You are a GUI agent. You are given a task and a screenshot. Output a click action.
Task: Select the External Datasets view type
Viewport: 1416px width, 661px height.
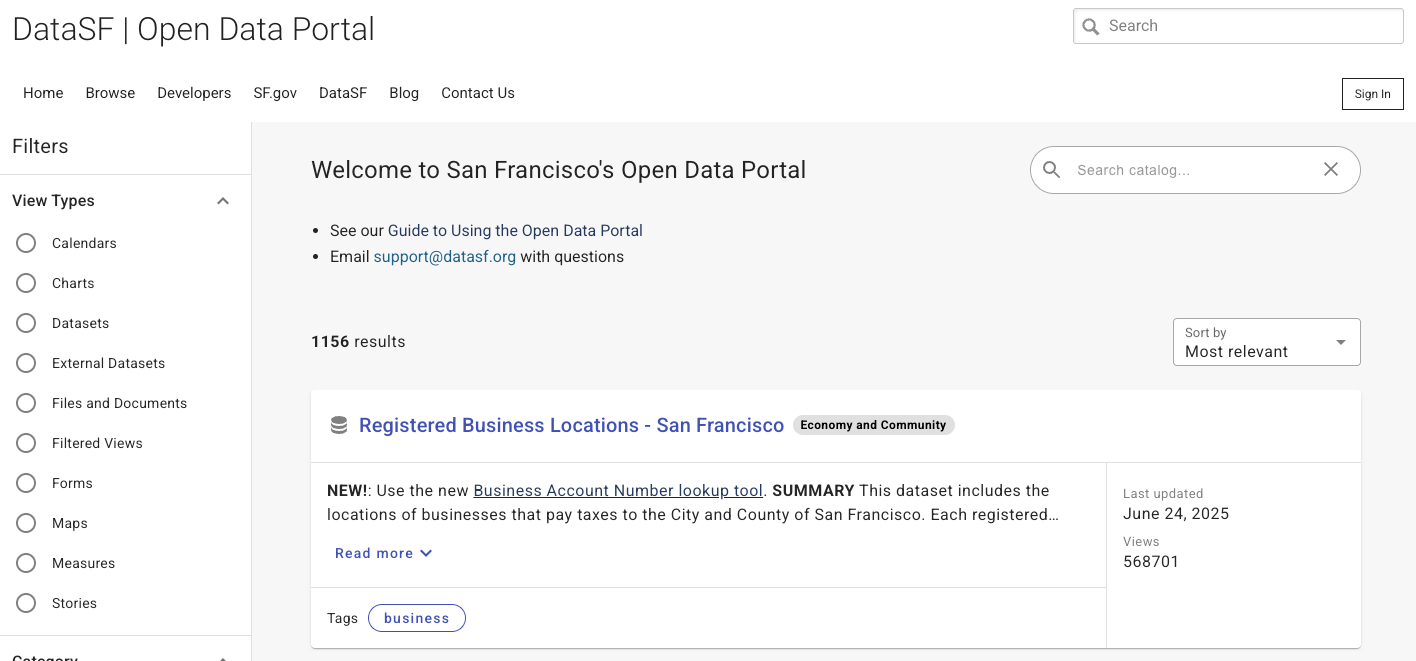point(26,363)
